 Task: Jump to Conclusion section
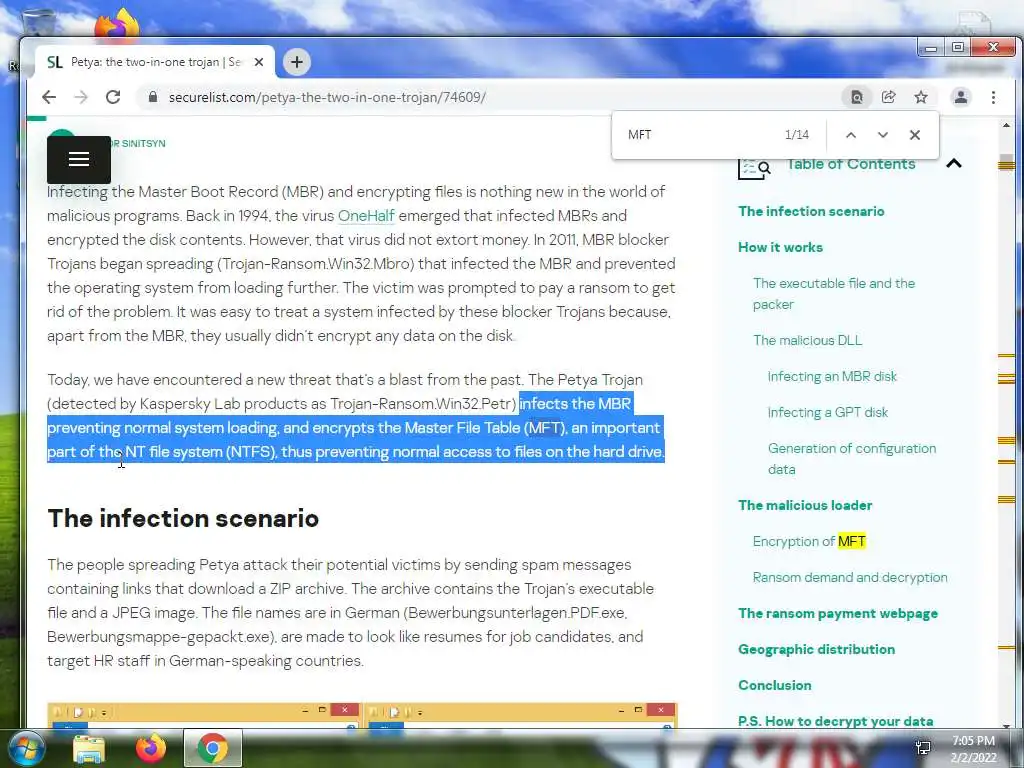click(775, 685)
